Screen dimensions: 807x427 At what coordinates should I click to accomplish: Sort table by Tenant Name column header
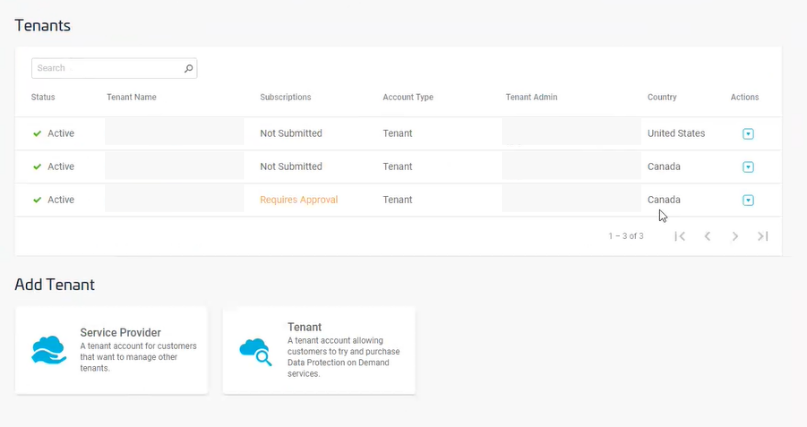coord(131,97)
